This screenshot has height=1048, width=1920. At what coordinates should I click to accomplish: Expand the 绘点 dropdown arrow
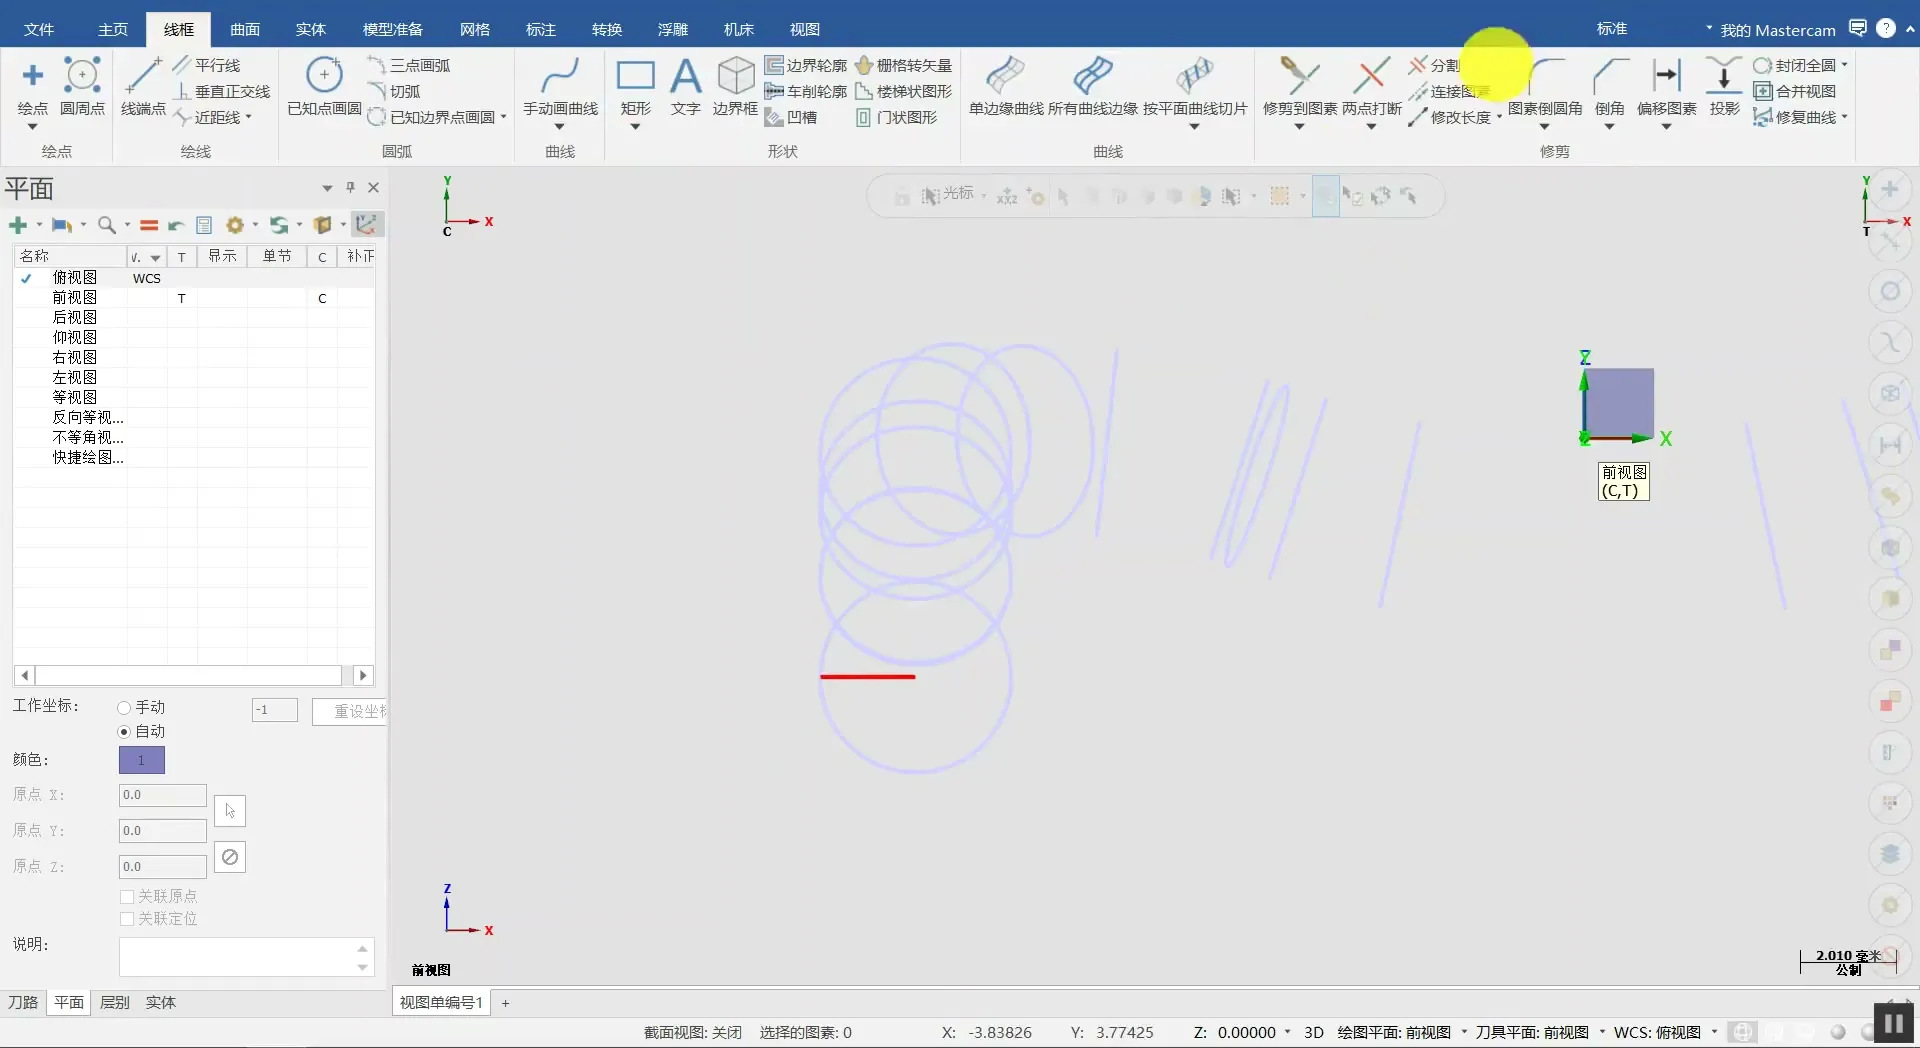coord(32,127)
